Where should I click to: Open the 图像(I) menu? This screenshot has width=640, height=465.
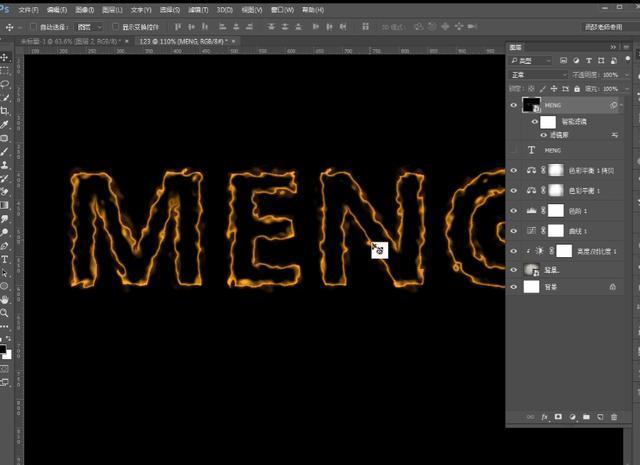[x=84, y=9]
